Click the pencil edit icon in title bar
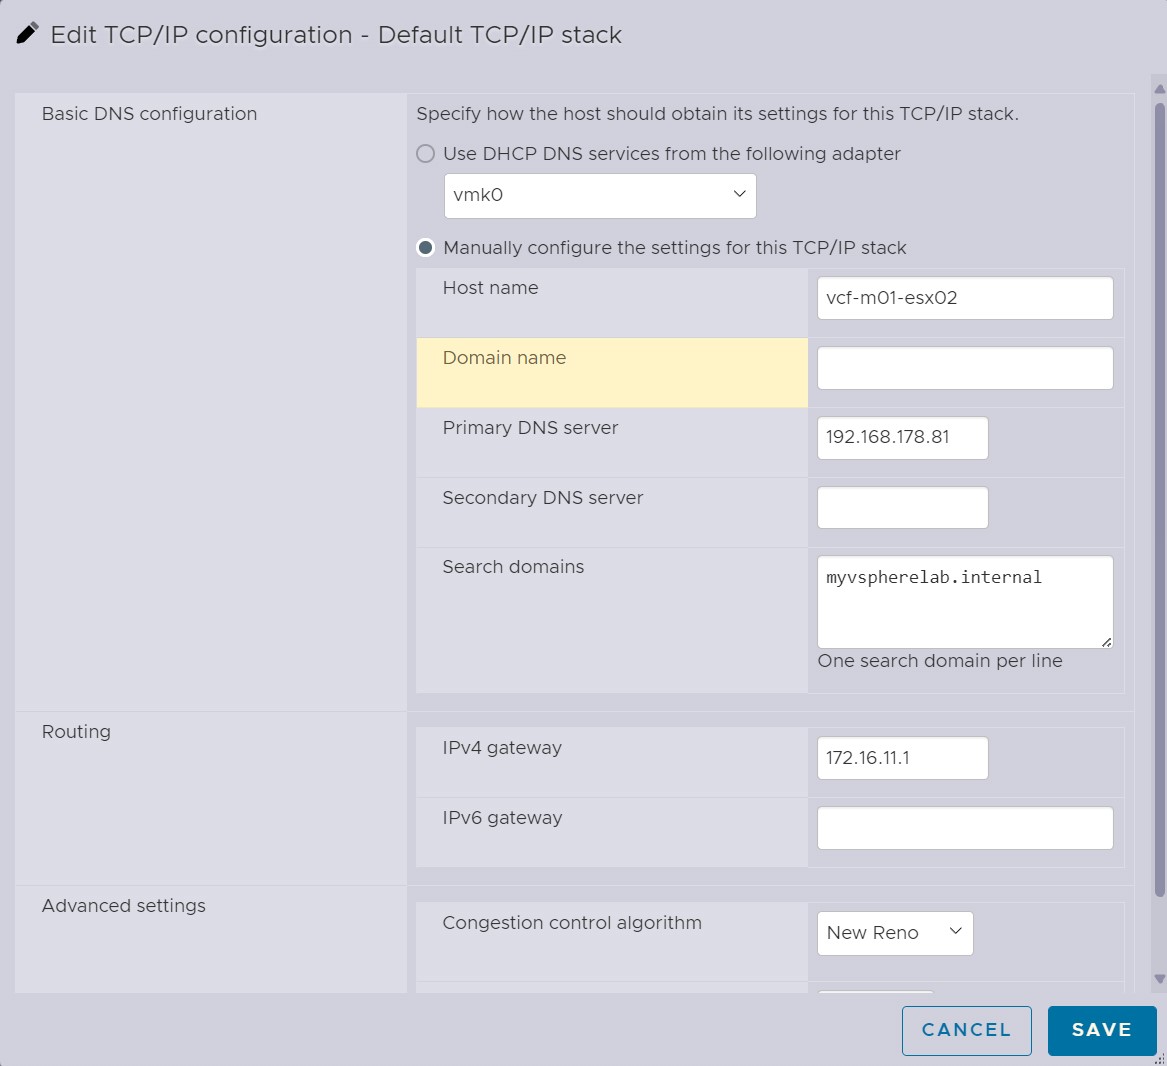 27,31
